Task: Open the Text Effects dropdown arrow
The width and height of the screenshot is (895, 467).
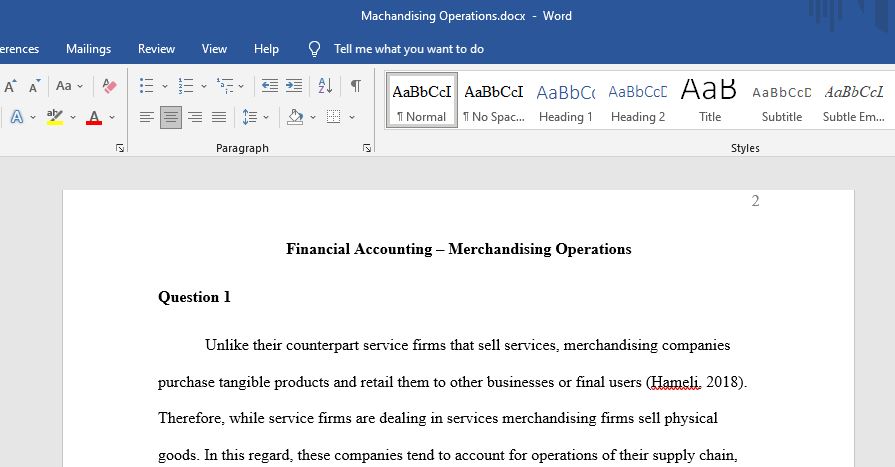Action: pyautogui.click(x=33, y=118)
